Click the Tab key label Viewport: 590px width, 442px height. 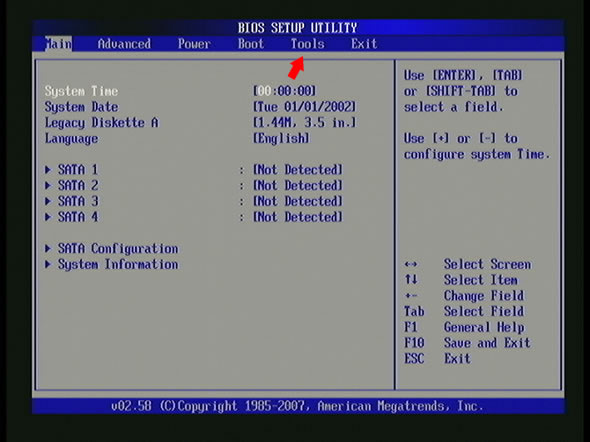point(414,311)
